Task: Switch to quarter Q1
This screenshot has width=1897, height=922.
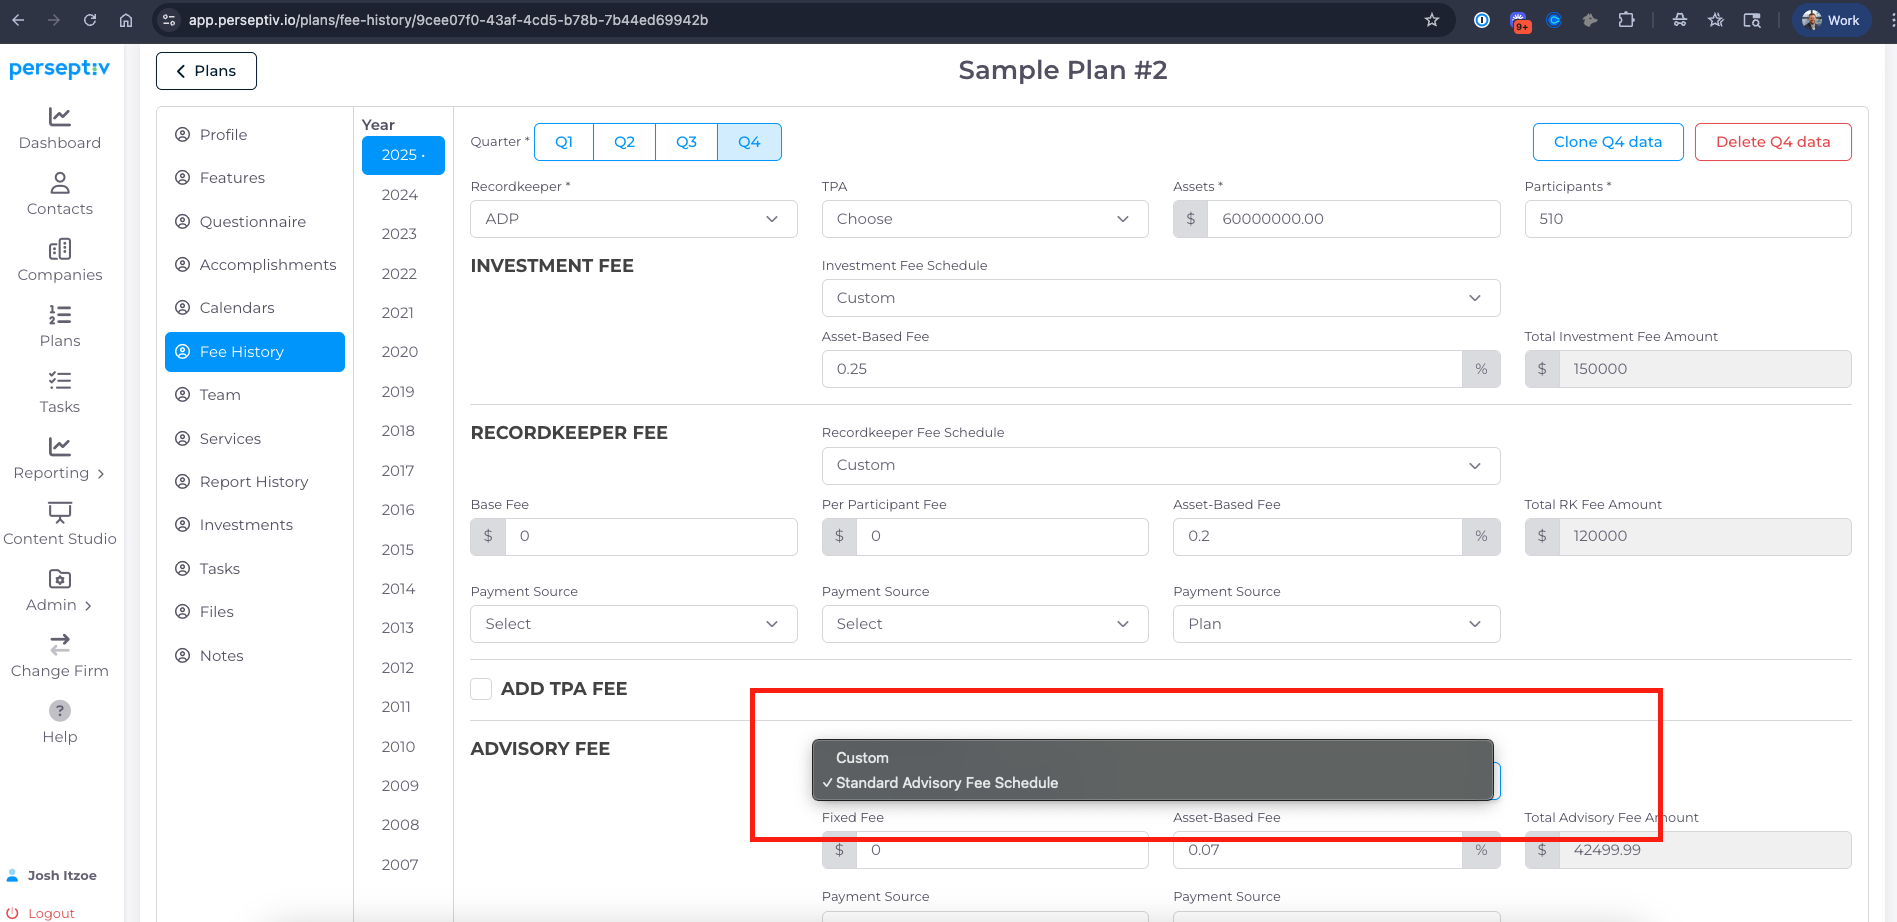Action: pyautogui.click(x=564, y=142)
